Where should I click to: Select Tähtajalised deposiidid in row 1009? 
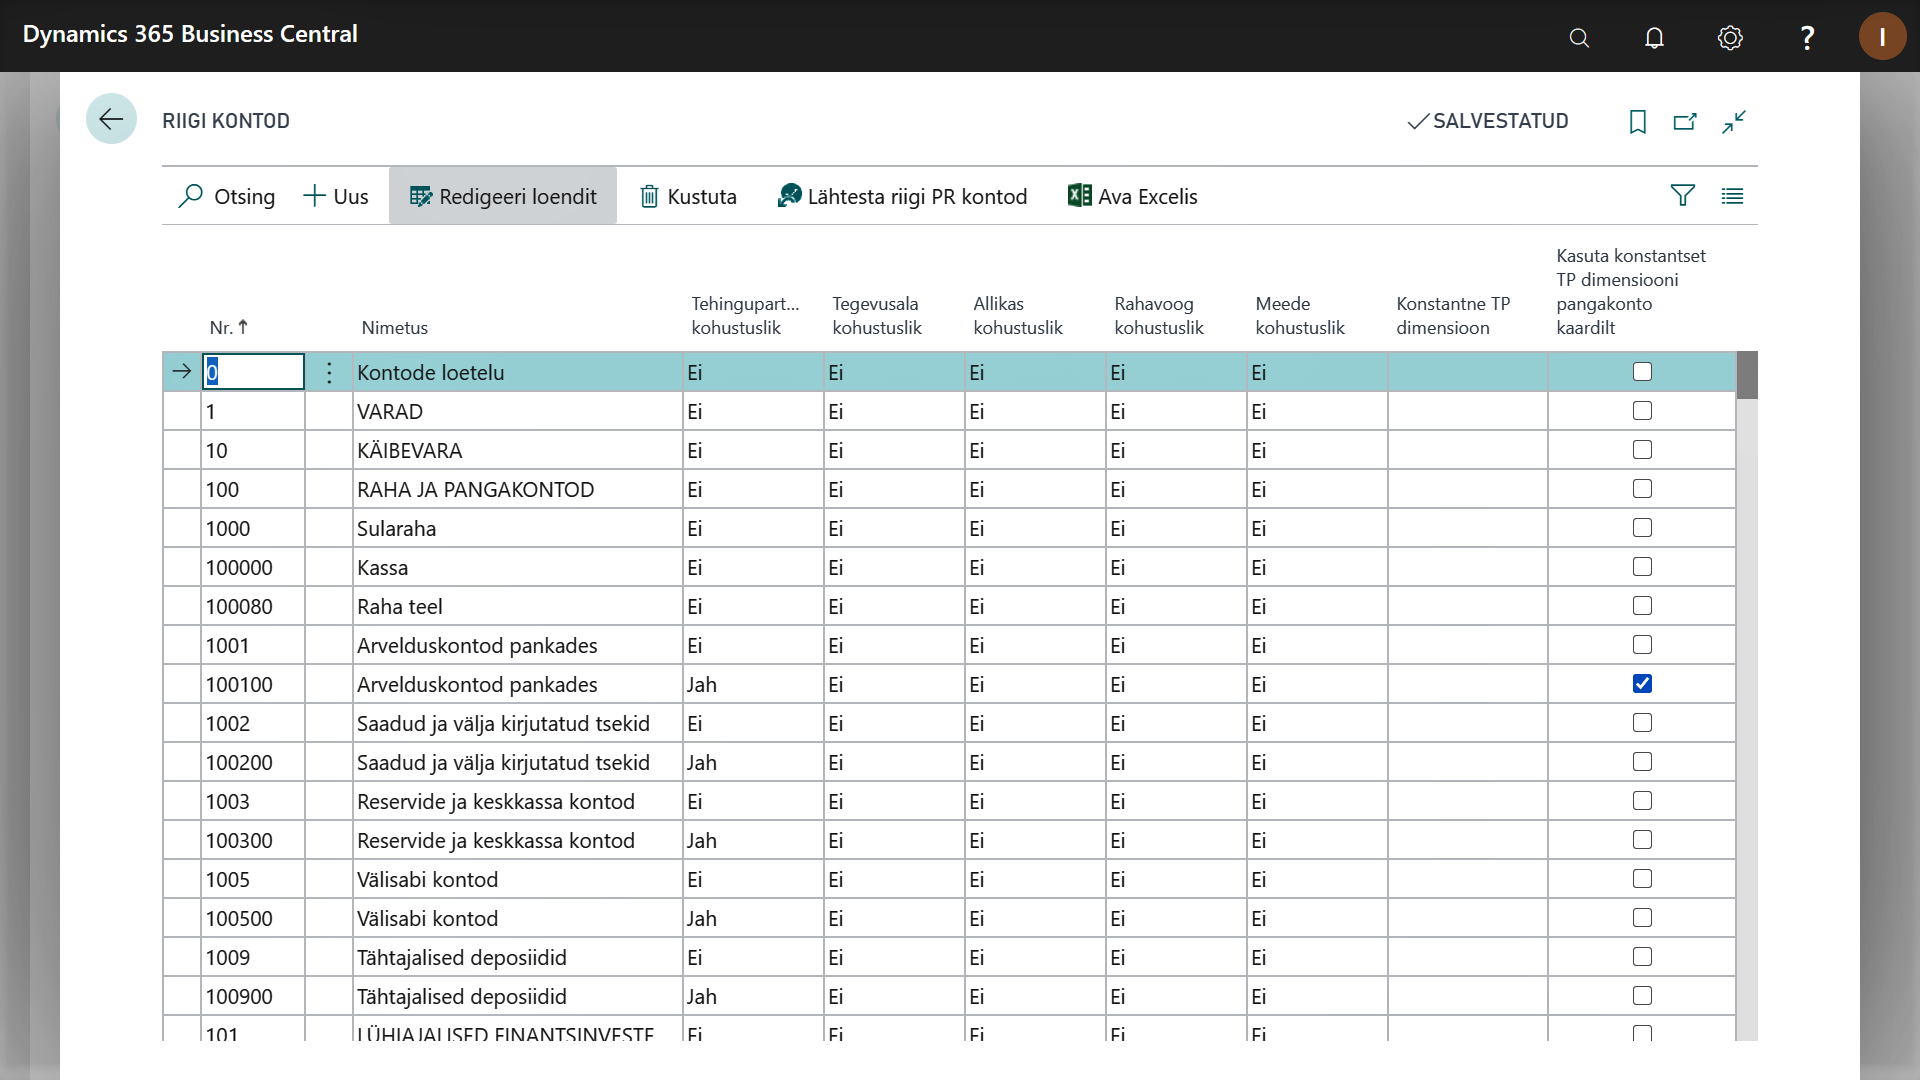(518, 957)
